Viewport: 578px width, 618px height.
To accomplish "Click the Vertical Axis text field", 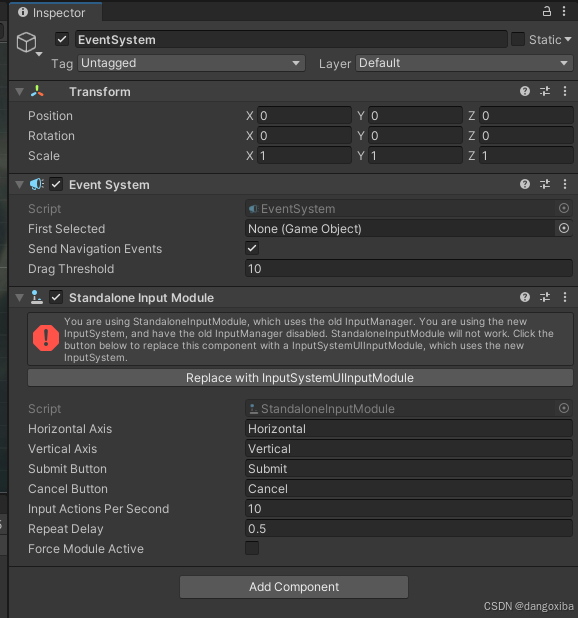I will coord(409,449).
